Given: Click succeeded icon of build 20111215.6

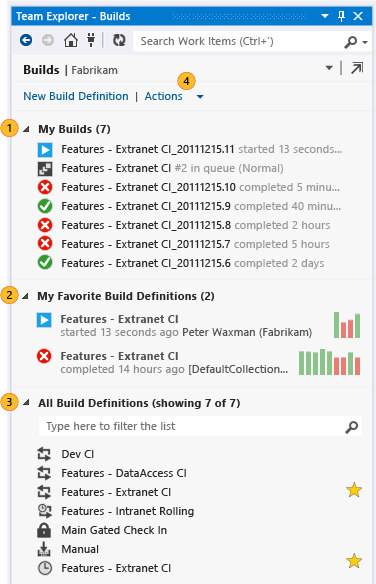Looking at the screenshot, I should point(45,262).
